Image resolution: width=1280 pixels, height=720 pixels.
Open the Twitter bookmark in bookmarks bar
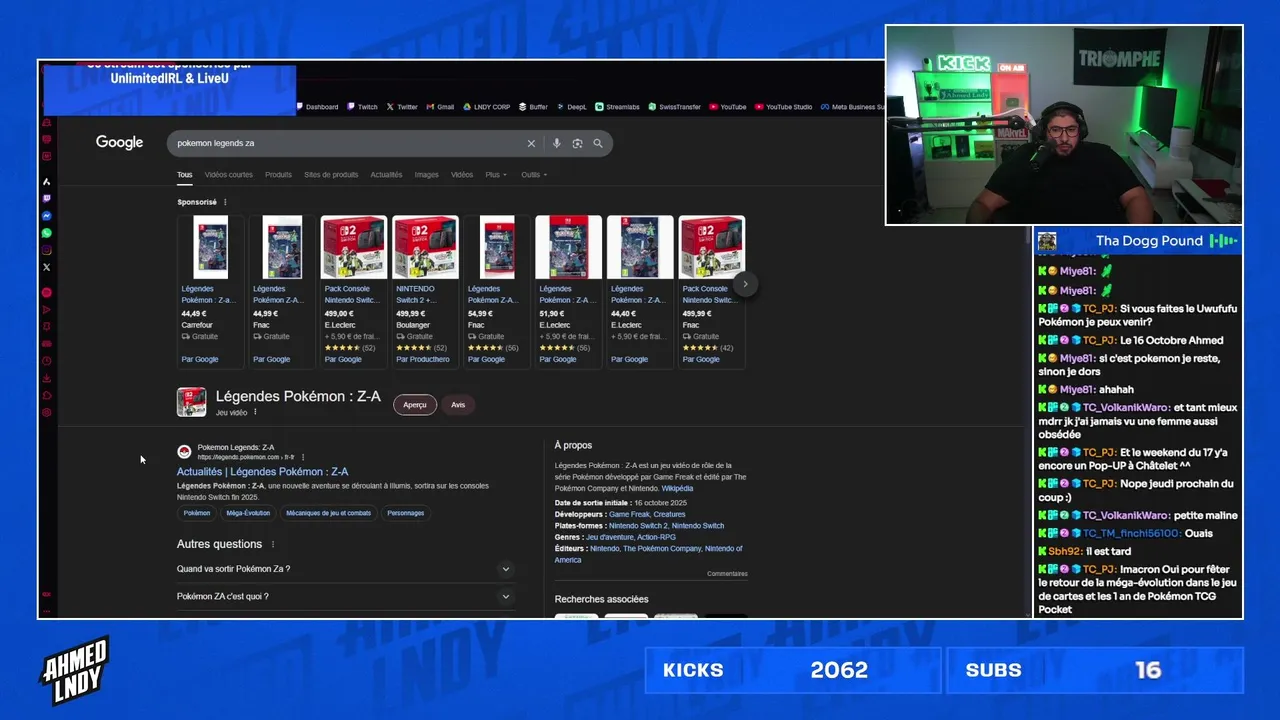pyautogui.click(x=402, y=107)
